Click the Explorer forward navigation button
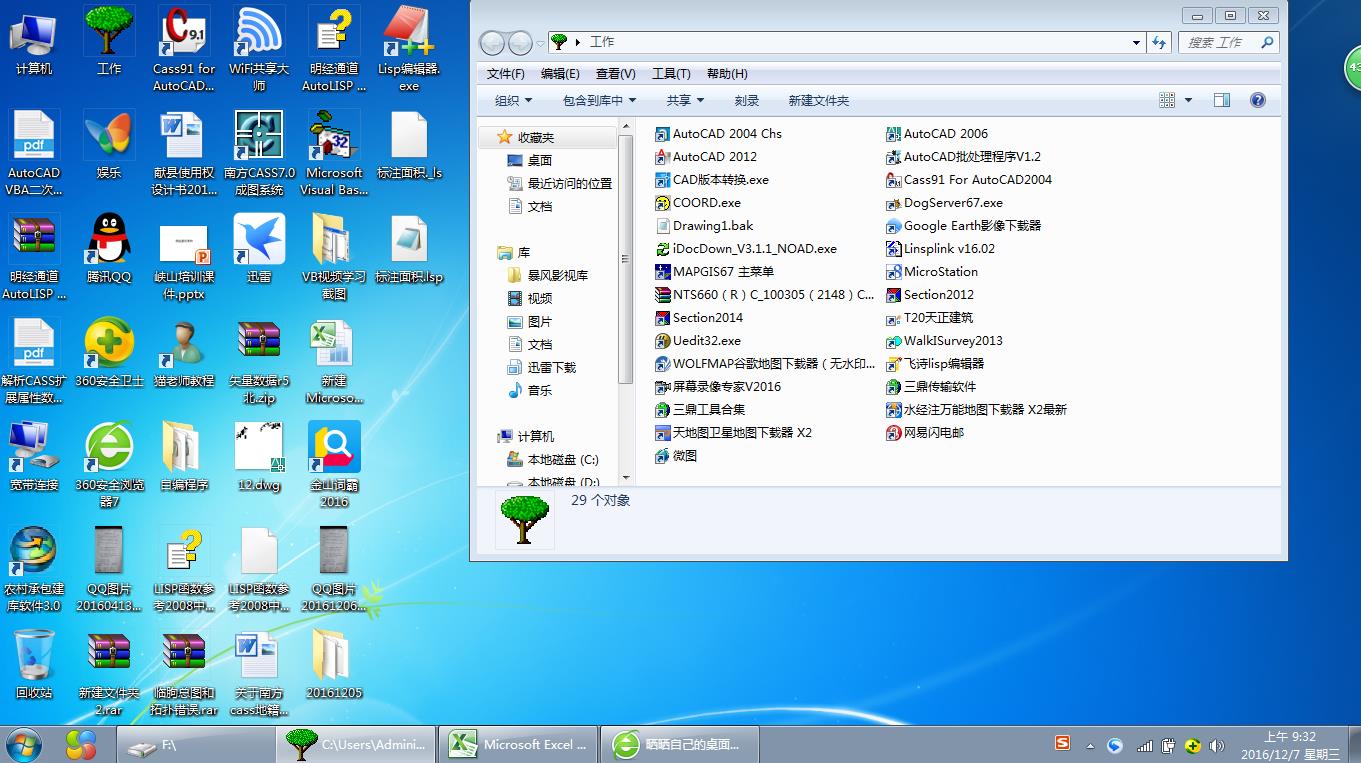The image size is (1361, 763). (x=520, y=43)
